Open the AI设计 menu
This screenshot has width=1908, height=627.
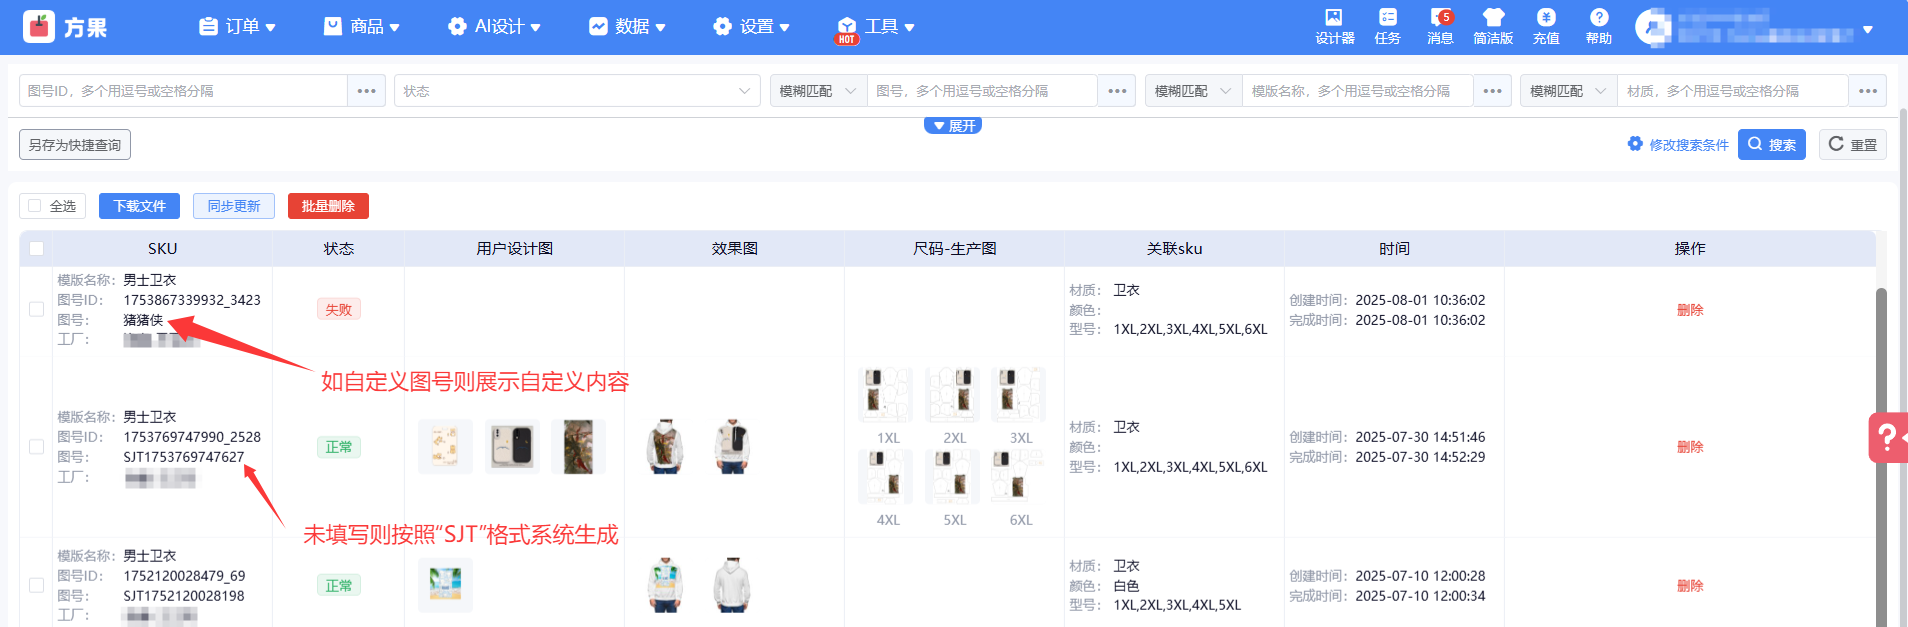(493, 27)
